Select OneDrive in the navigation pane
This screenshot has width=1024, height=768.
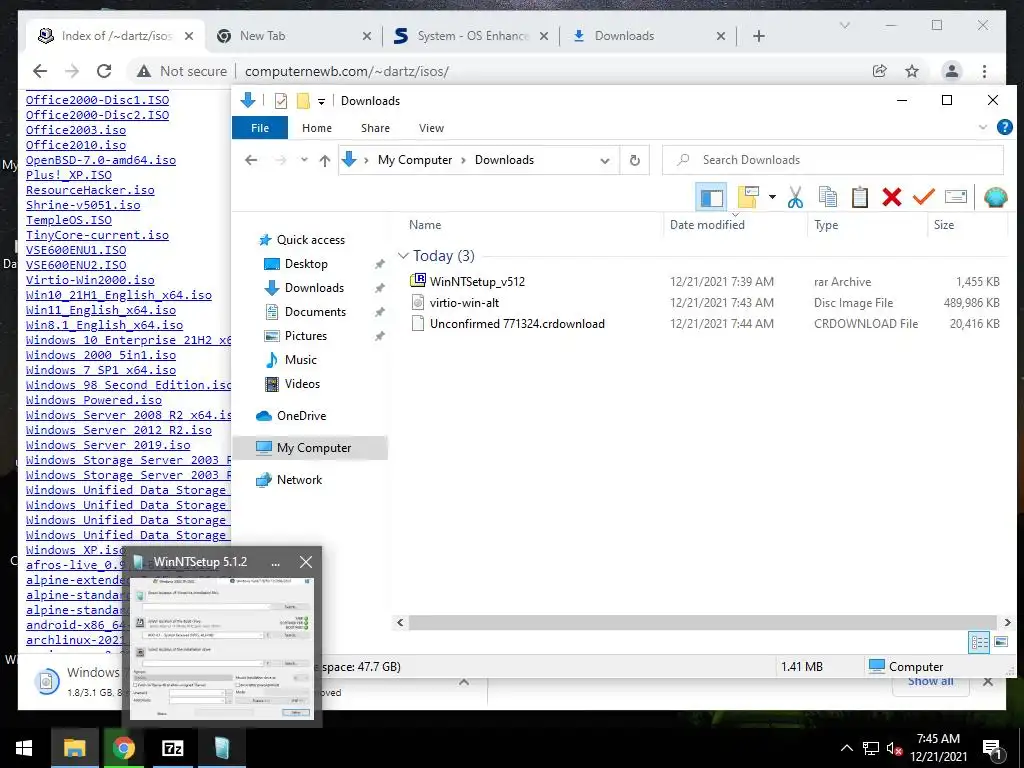click(300, 416)
